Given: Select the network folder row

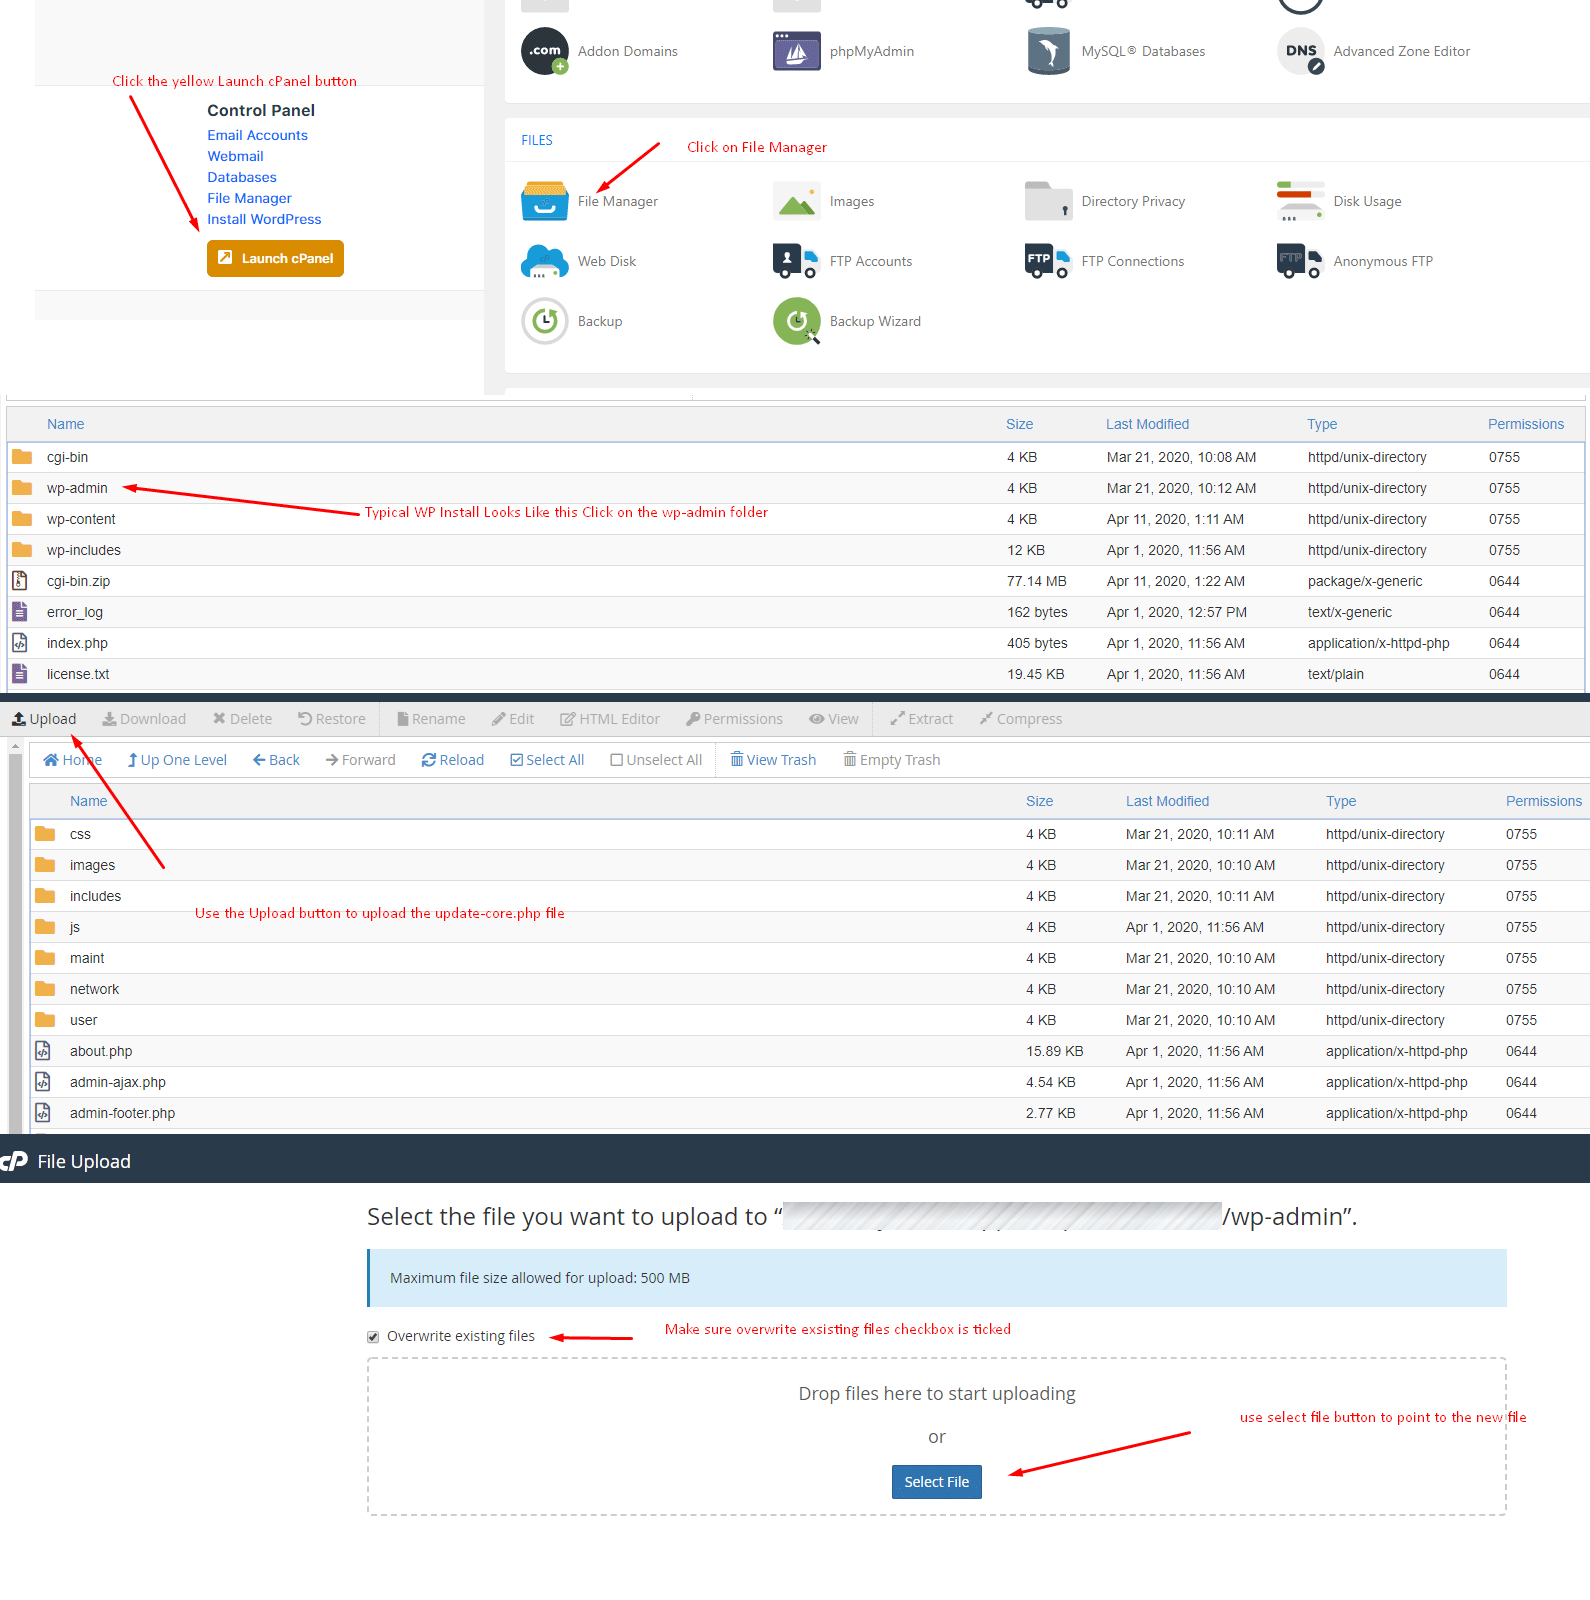Looking at the screenshot, I should 810,989.
